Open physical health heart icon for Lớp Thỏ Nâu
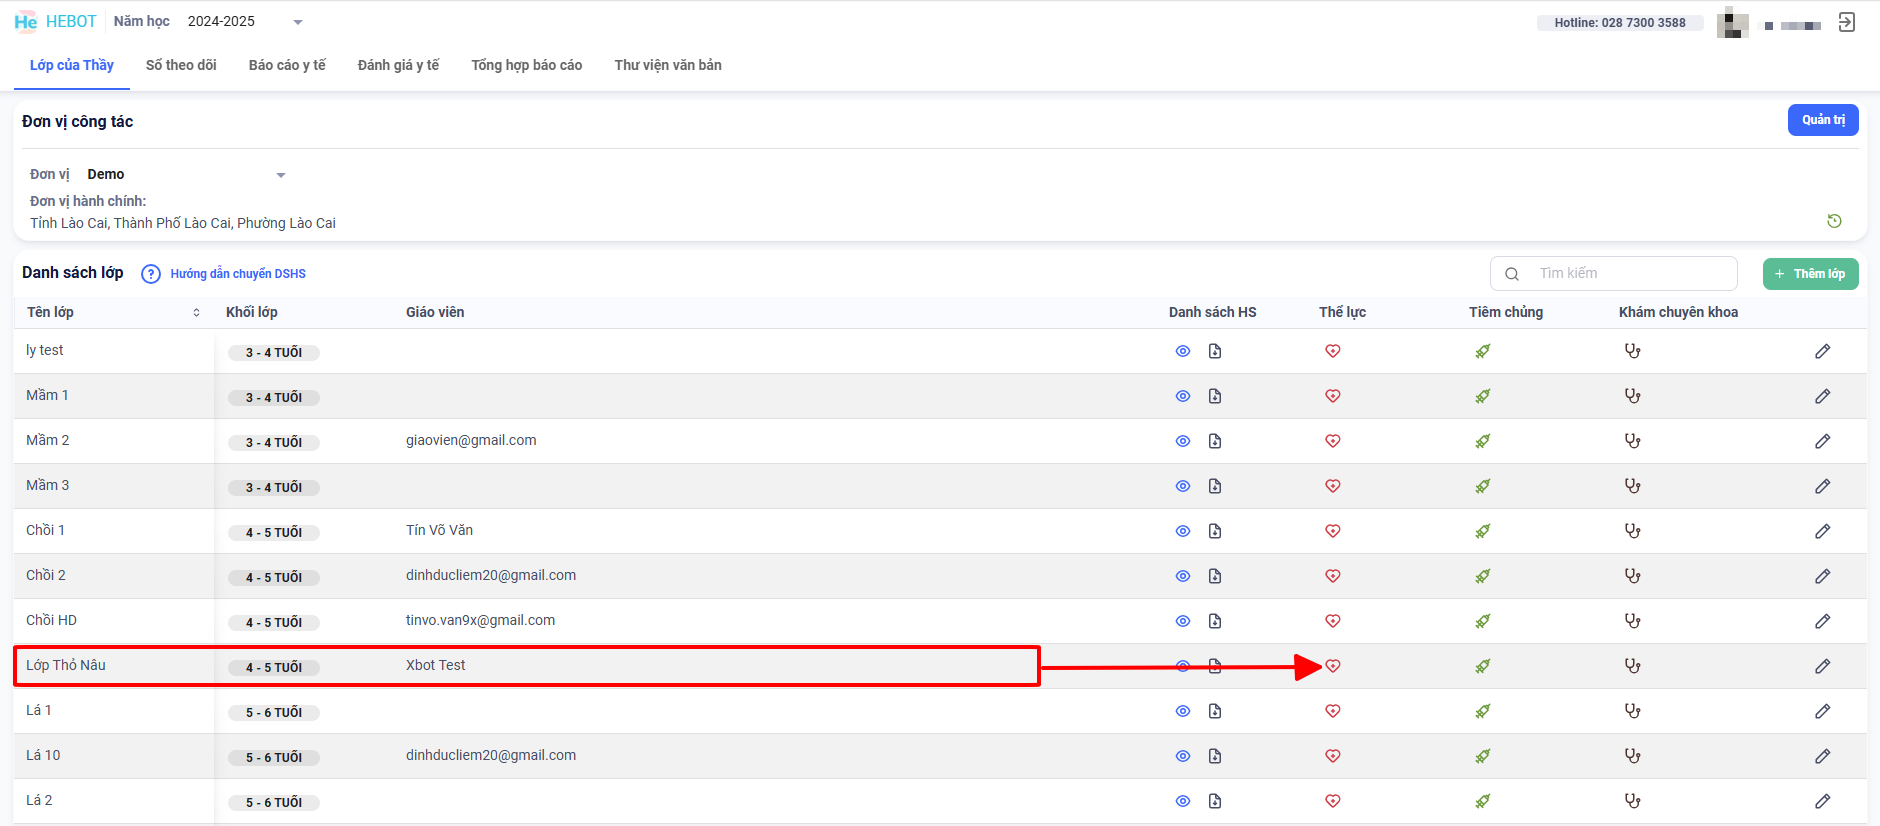Image resolution: width=1880 pixels, height=826 pixels. click(x=1333, y=666)
